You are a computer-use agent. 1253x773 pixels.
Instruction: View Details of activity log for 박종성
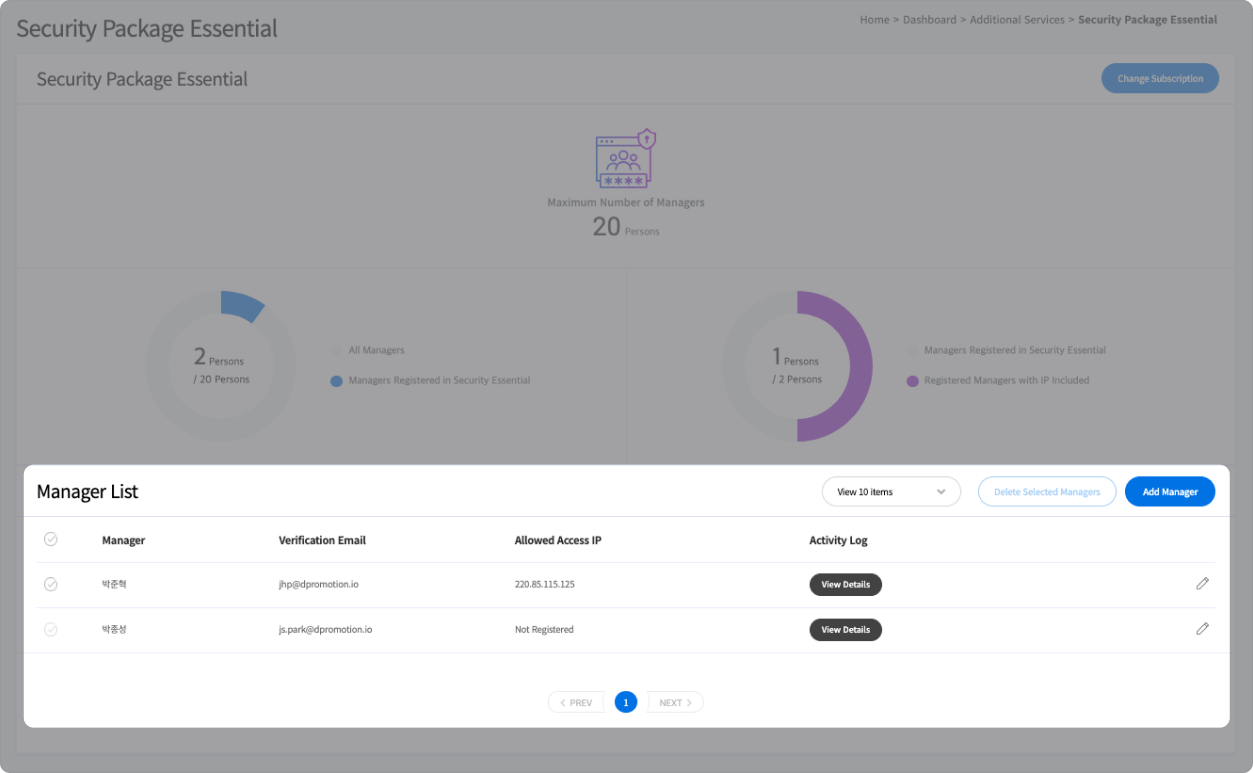[845, 630]
